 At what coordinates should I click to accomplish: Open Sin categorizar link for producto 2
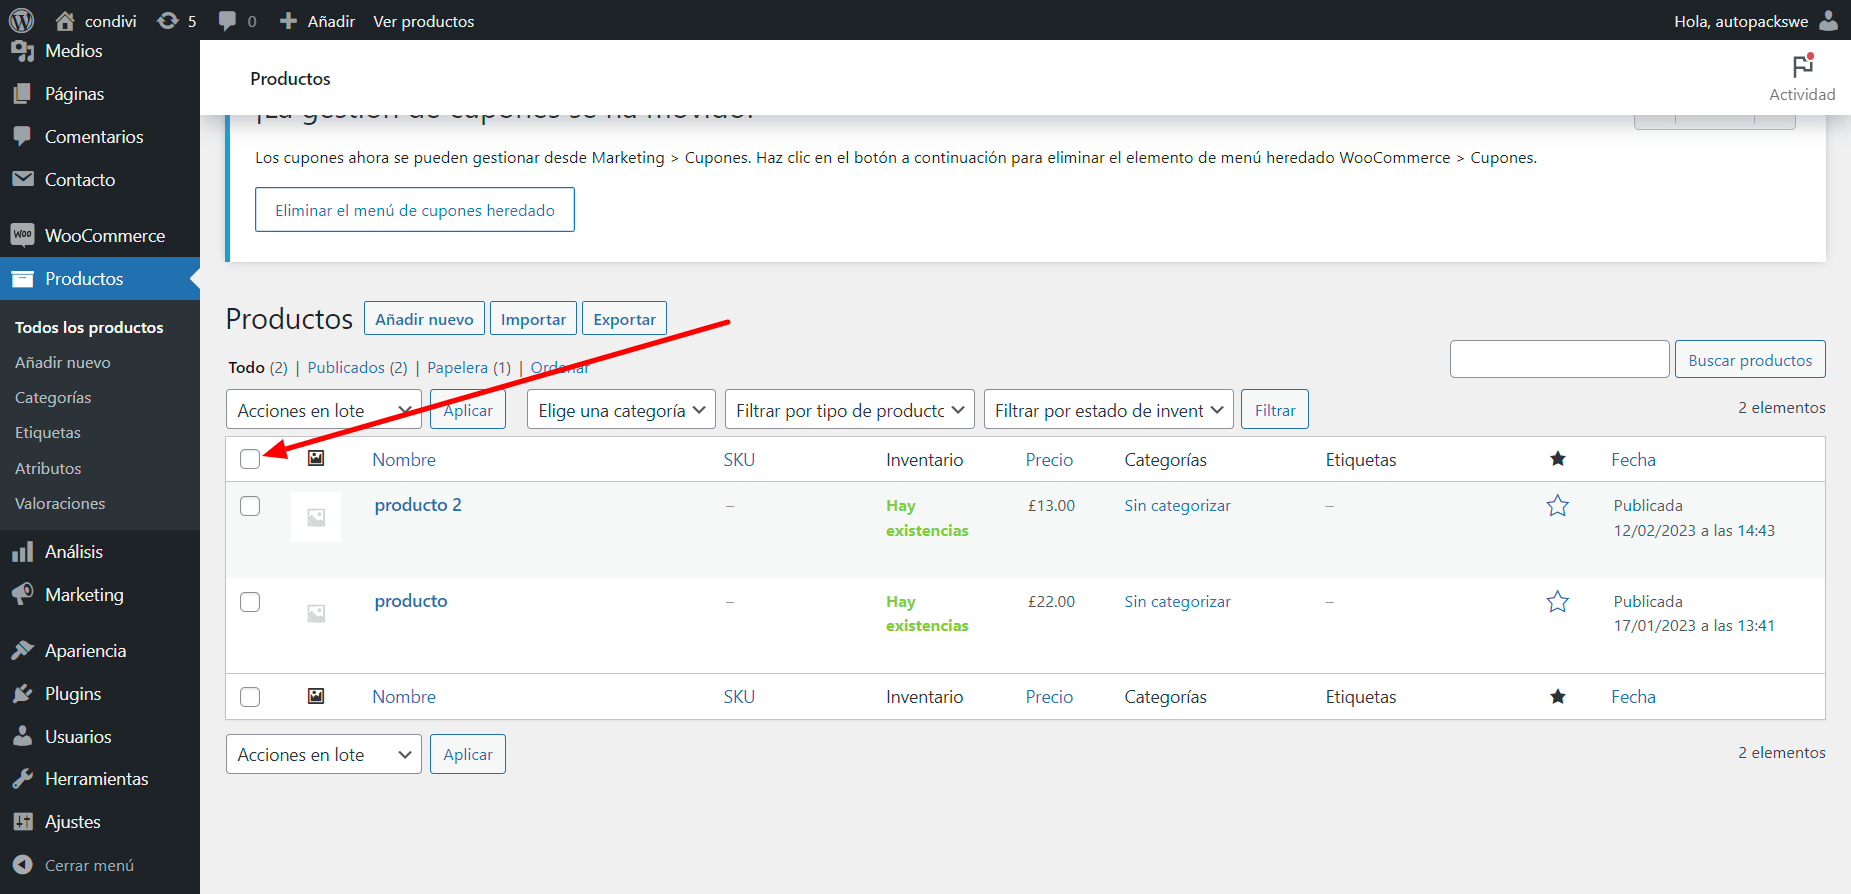1177,506
